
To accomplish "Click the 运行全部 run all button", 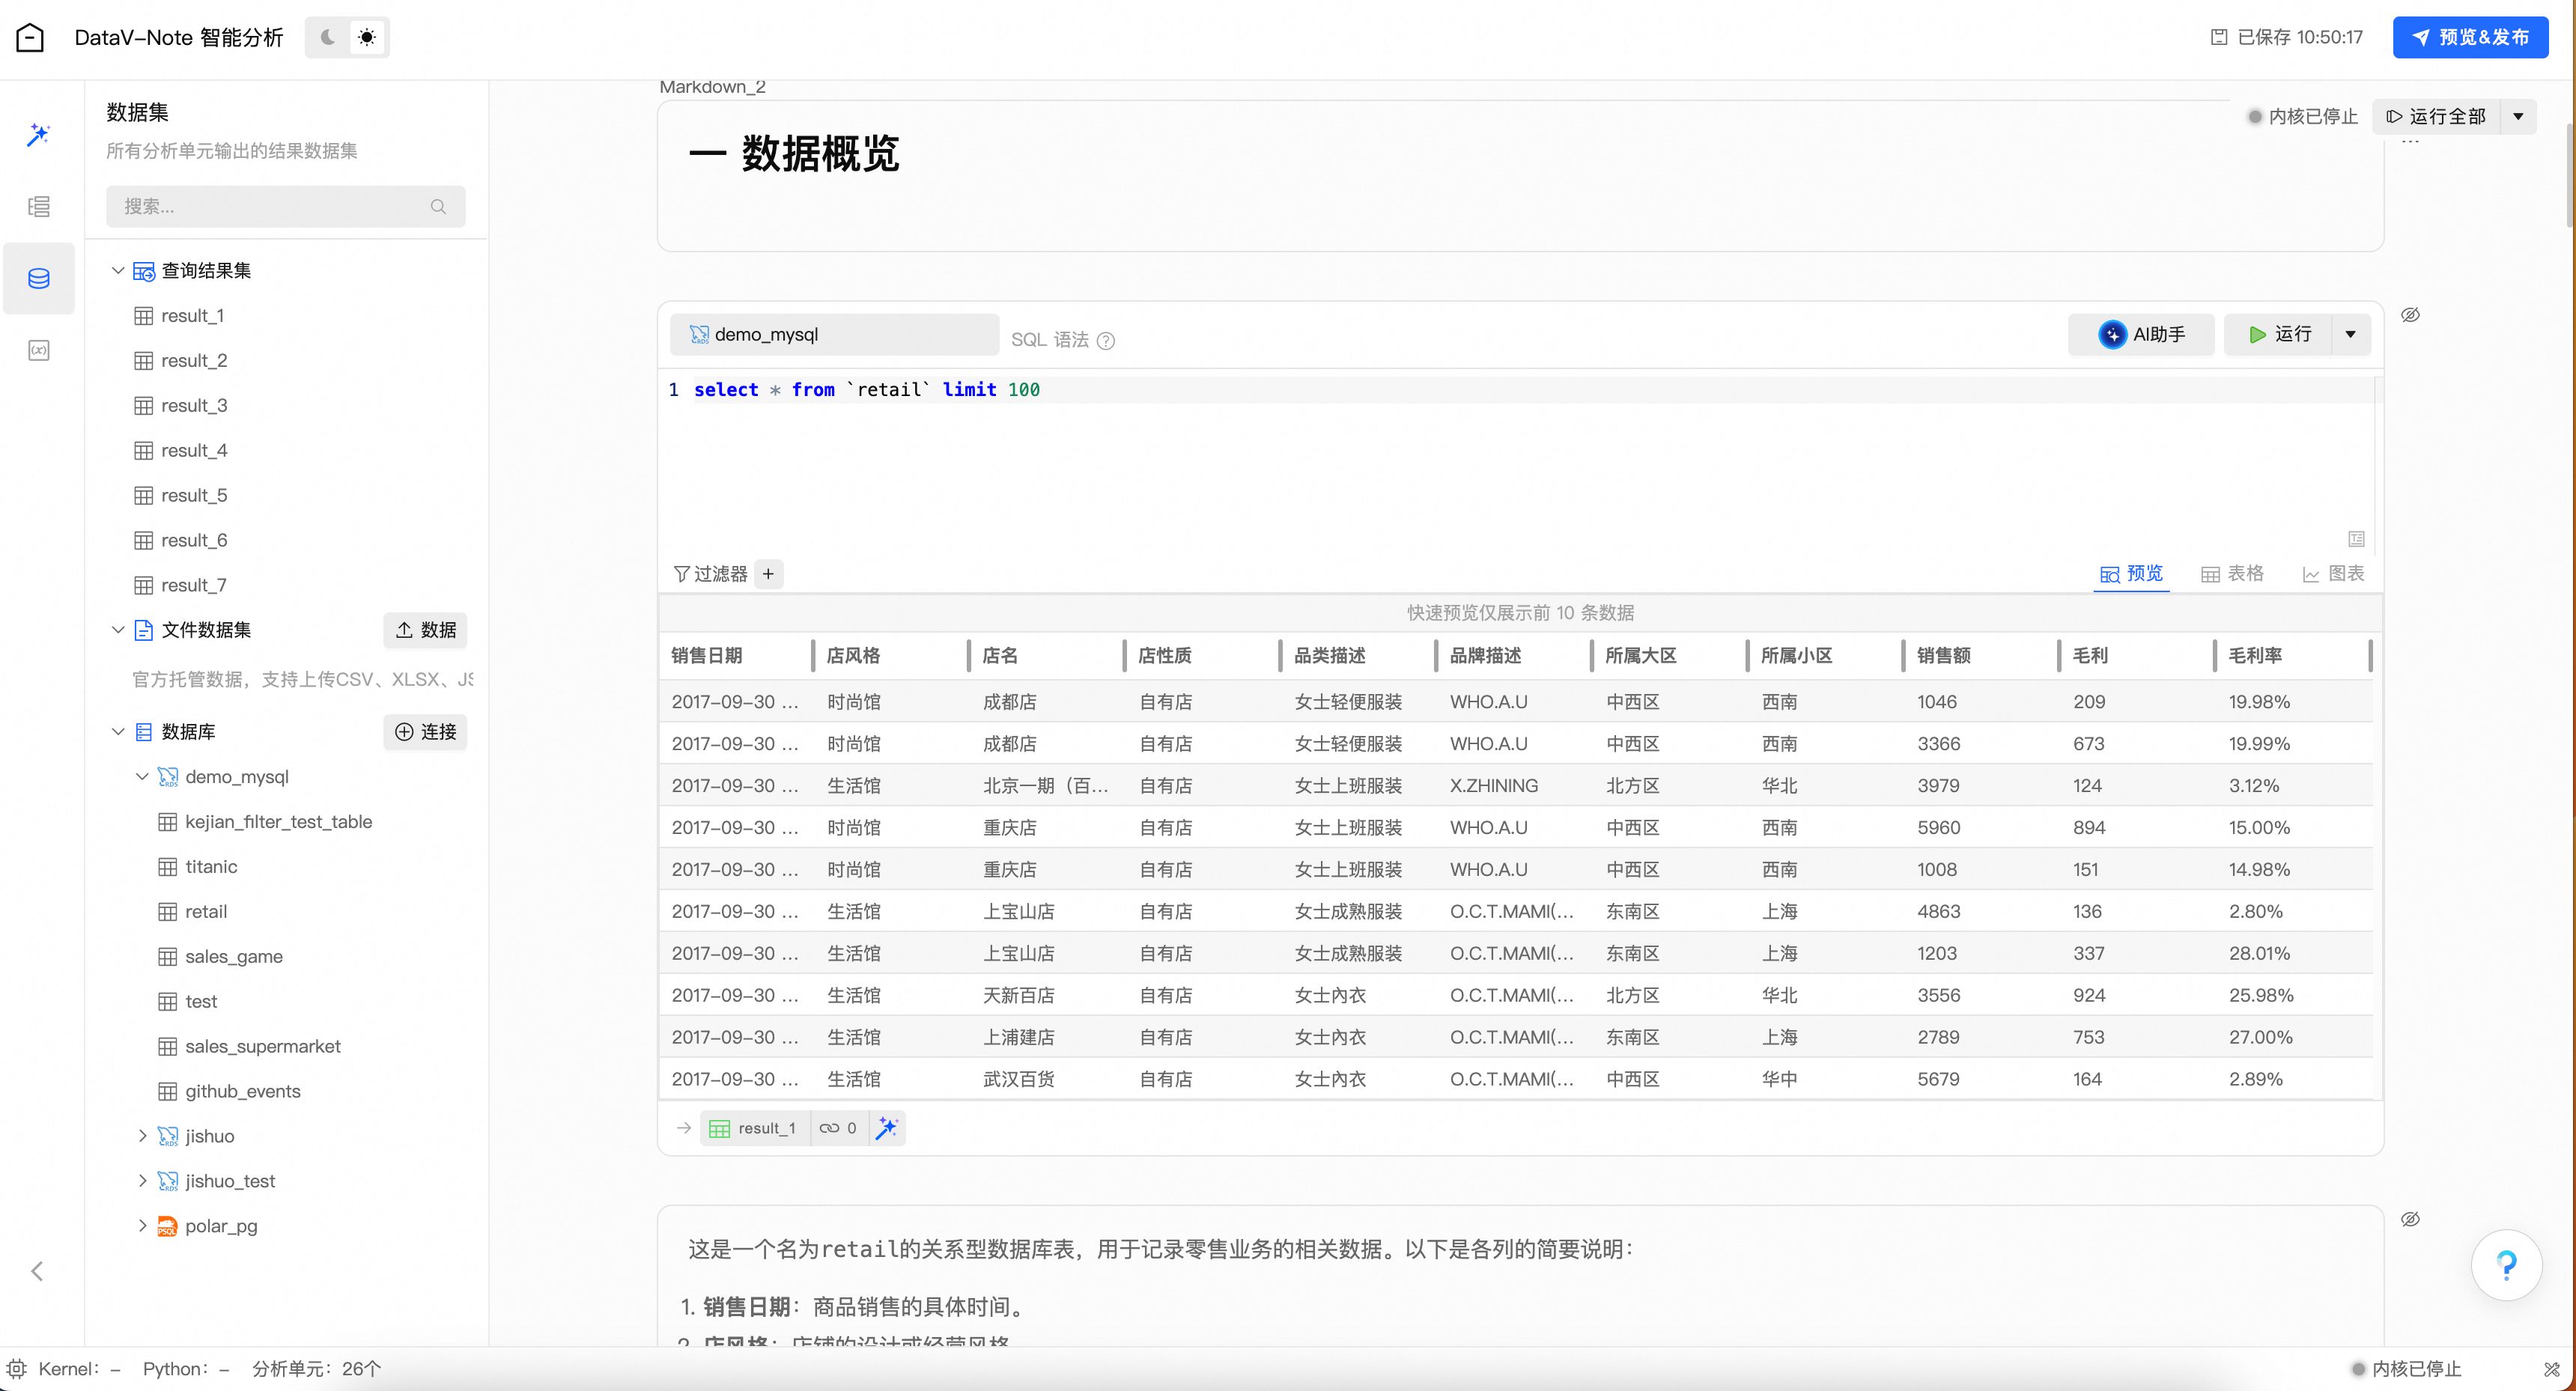I will tap(2437, 117).
